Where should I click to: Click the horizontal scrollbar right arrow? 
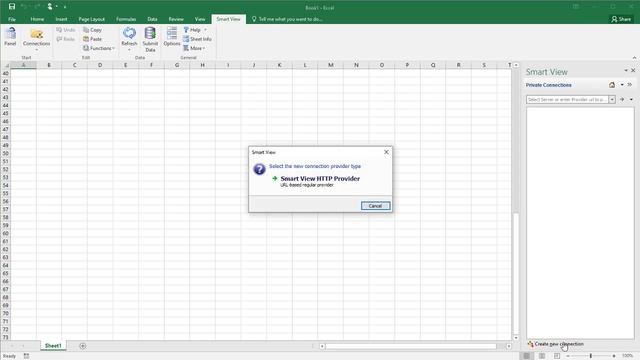point(509,346)
